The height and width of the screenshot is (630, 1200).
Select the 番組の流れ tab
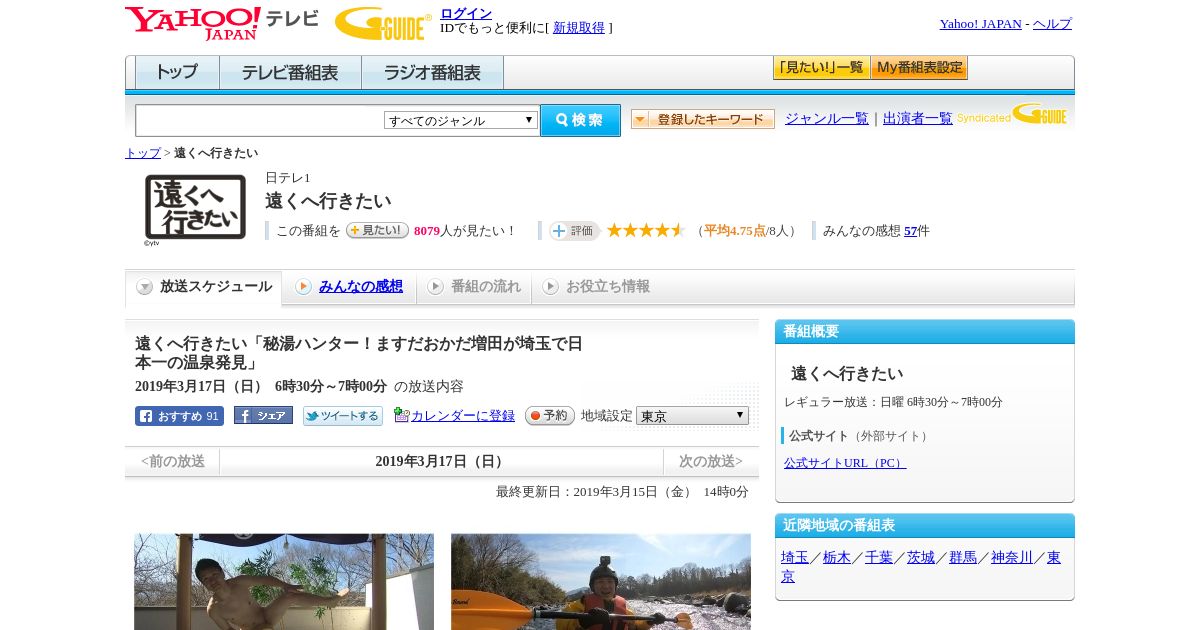tap(474, 287)
